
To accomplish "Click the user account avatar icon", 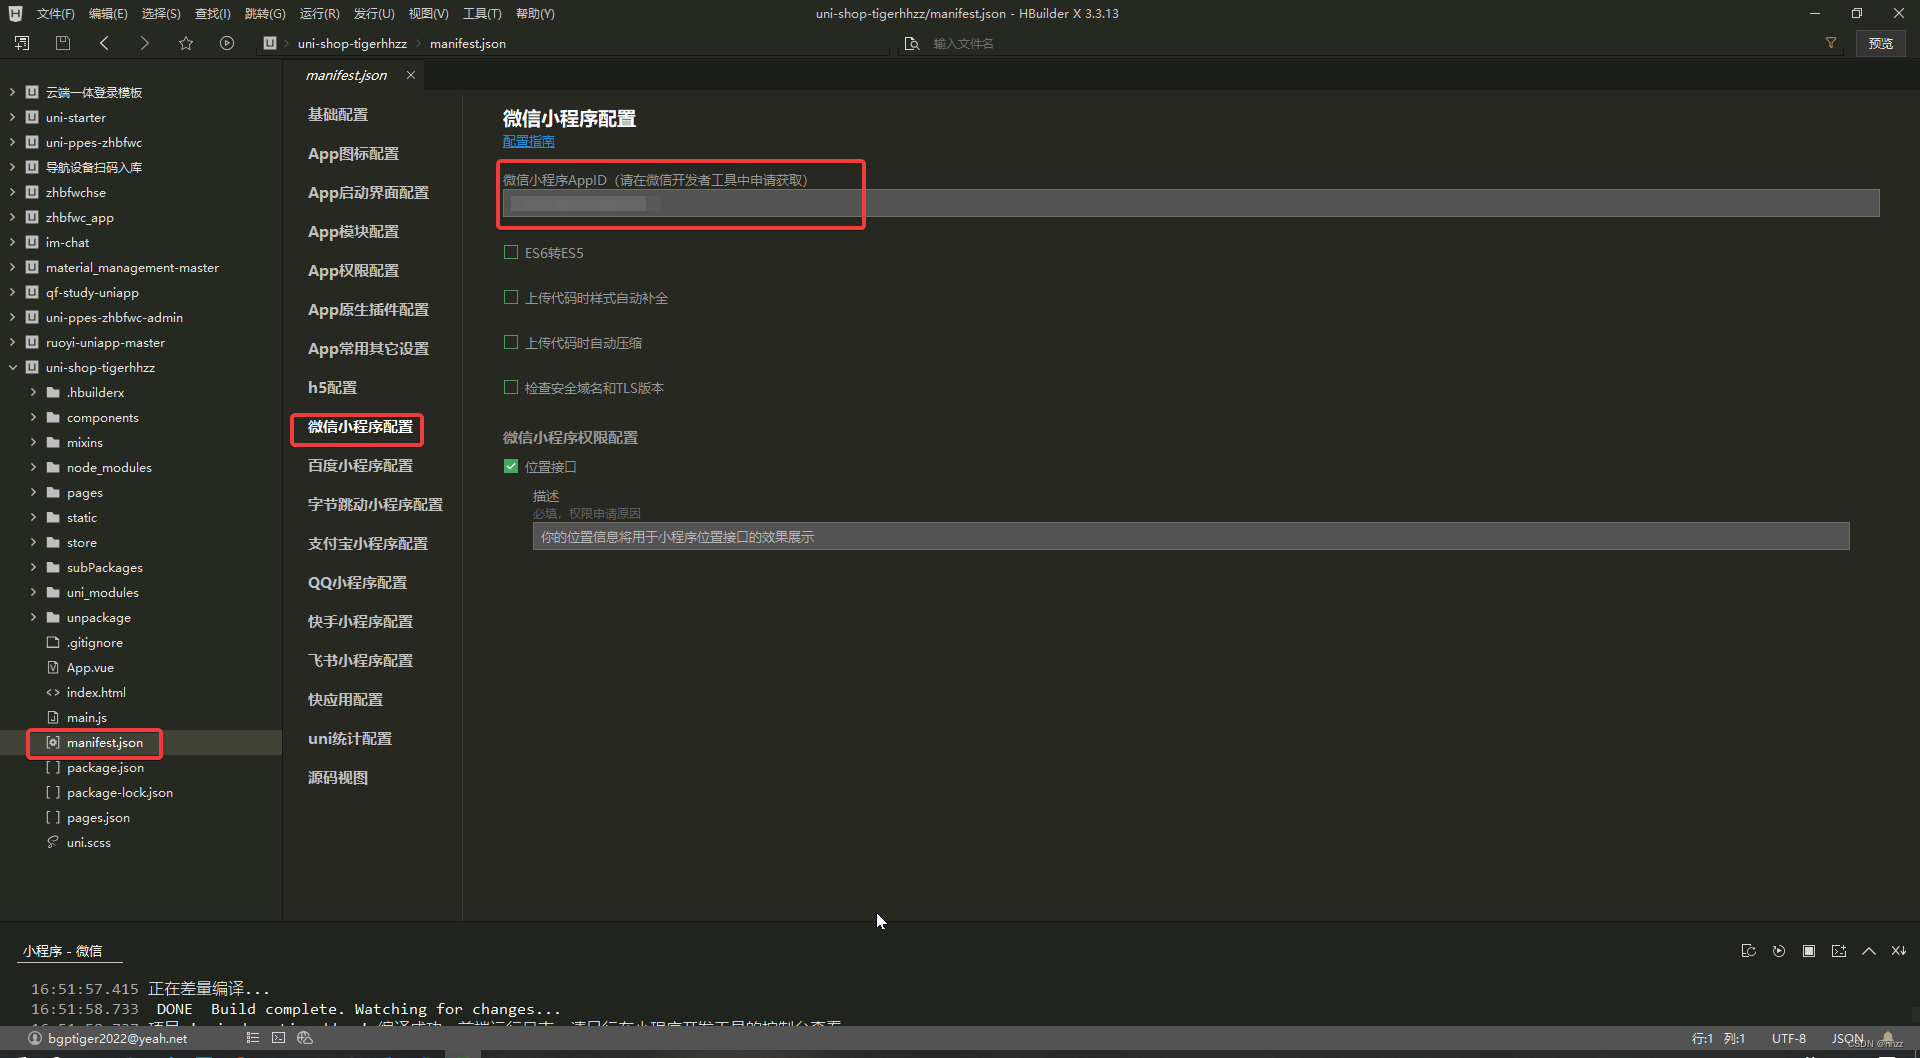I will click(x=35, y=1038).
